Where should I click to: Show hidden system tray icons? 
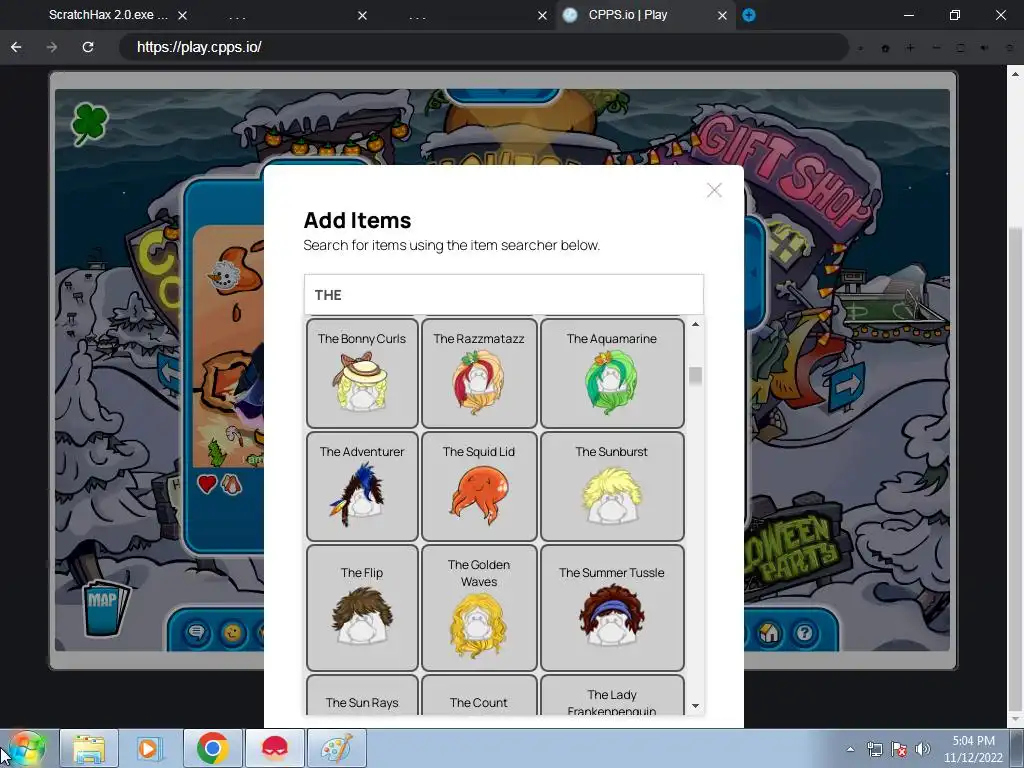850,749
